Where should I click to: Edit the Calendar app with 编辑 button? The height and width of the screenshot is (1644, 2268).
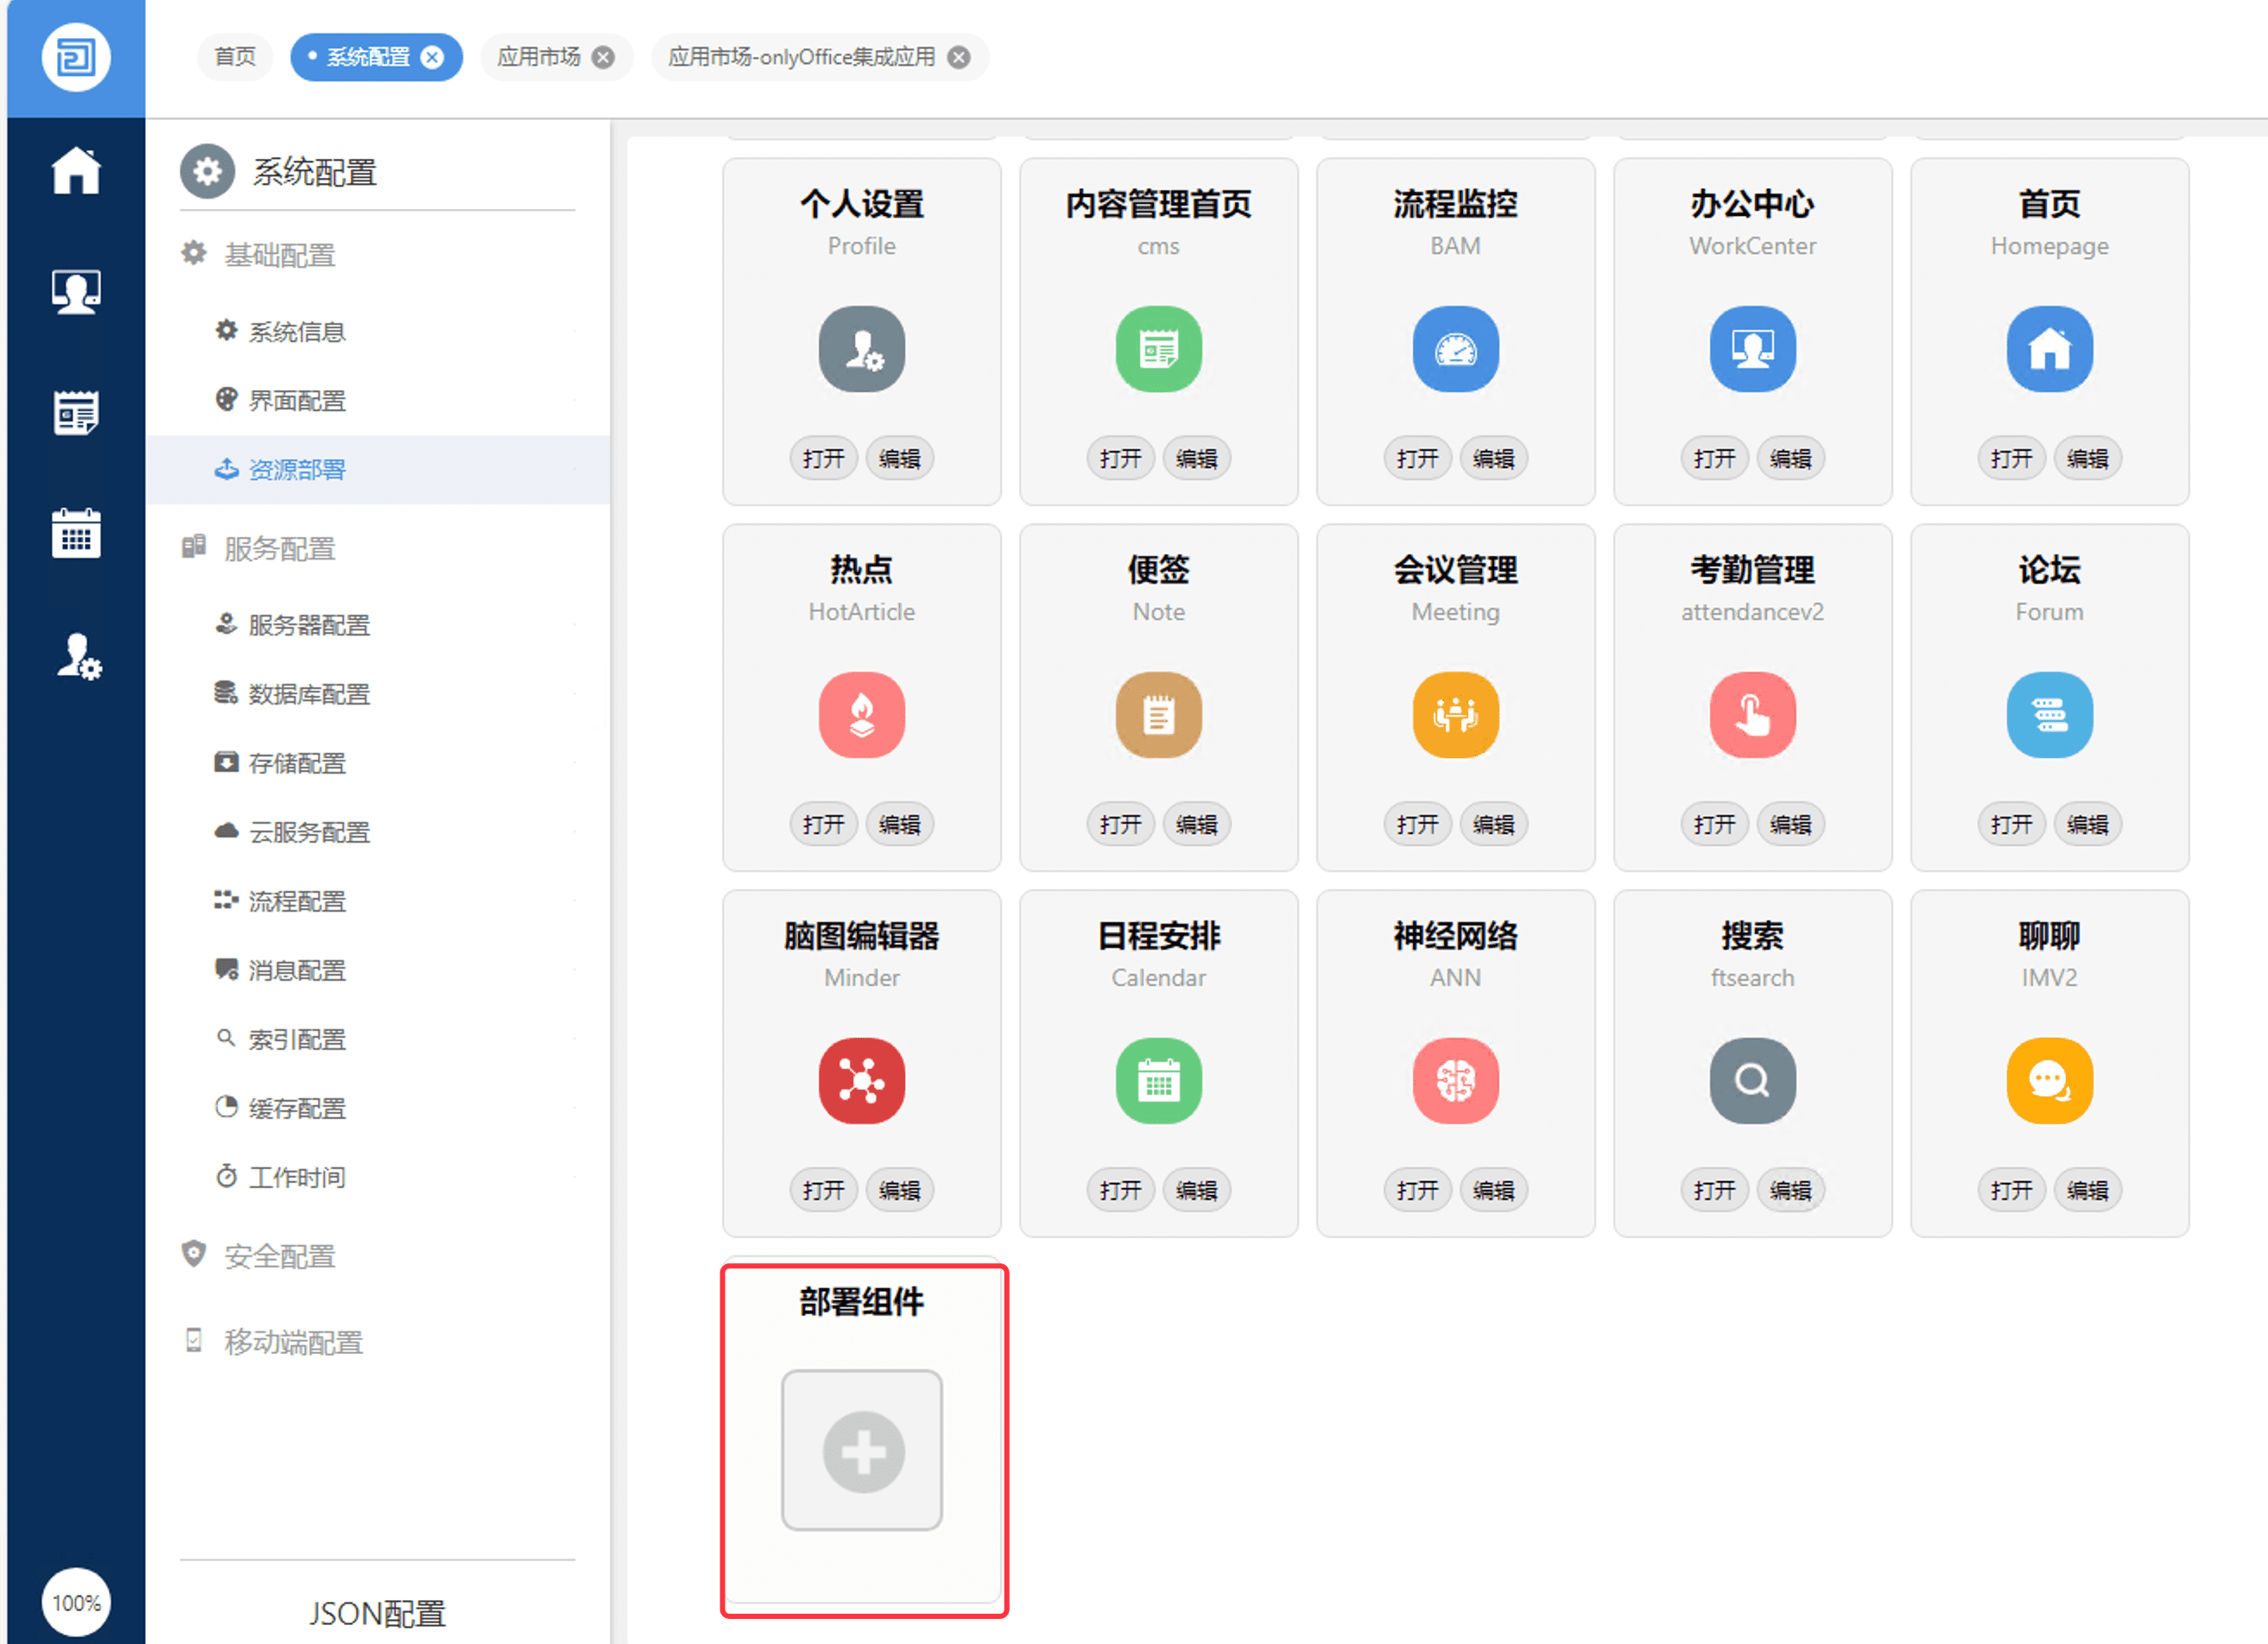pyautogui.click(x=1196, y=1191)
